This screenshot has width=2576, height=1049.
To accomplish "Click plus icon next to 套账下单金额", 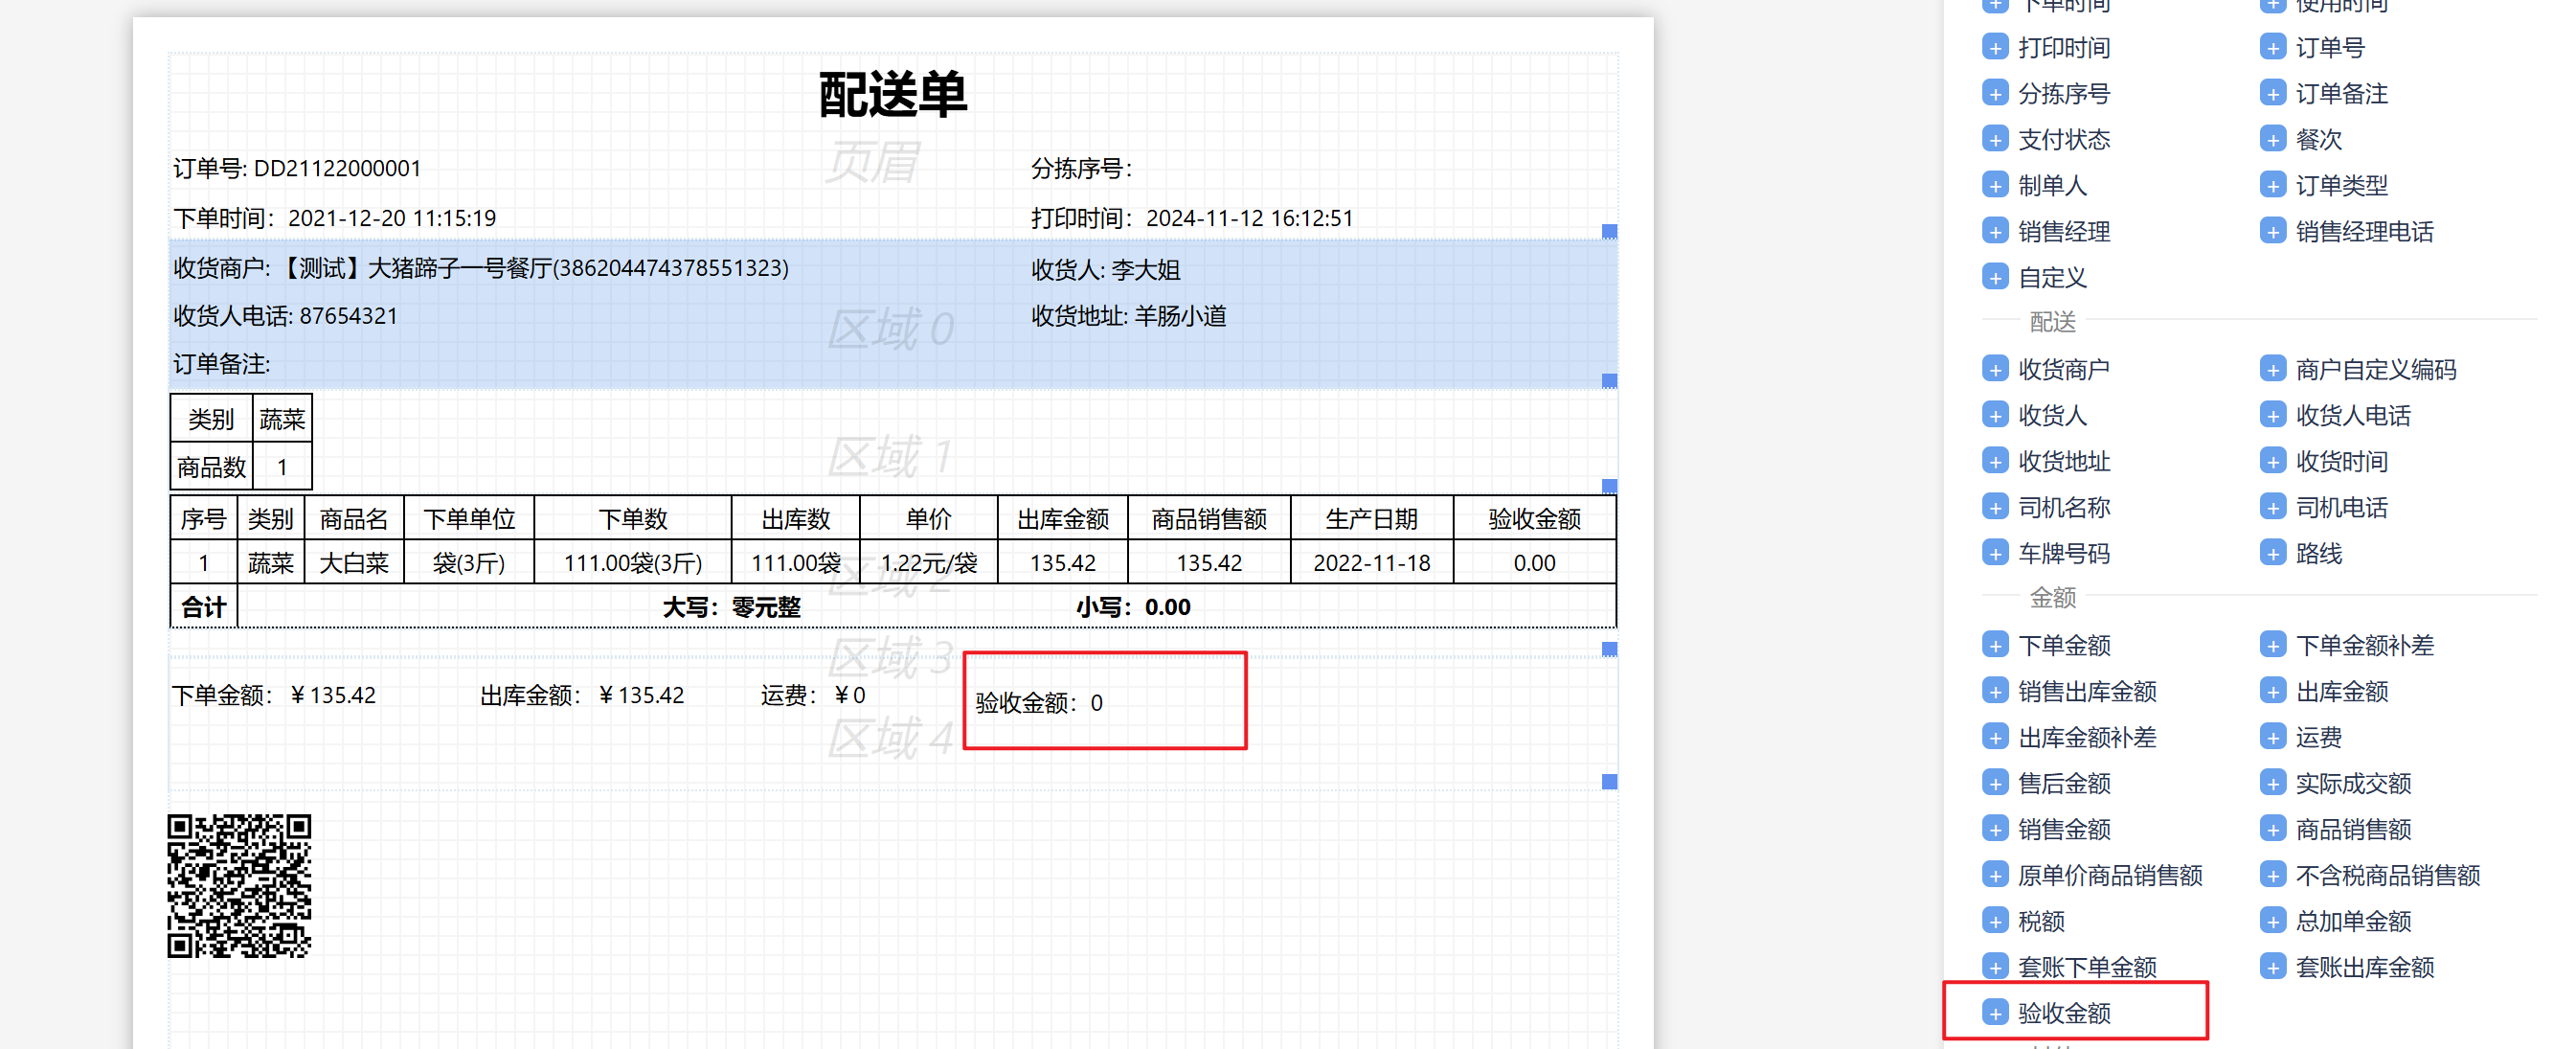I will click(x=1994, y=967).
